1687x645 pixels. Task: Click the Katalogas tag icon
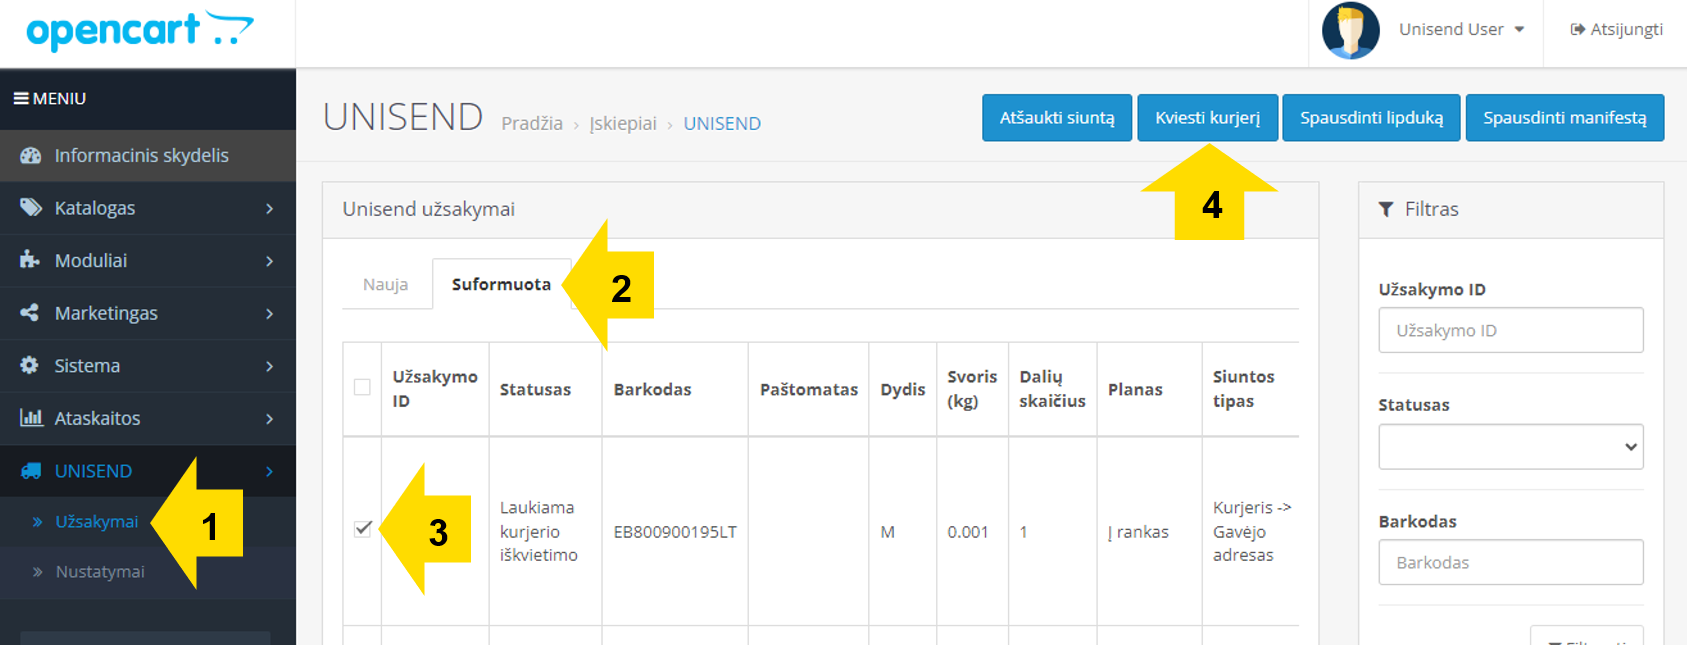point(31,208)
